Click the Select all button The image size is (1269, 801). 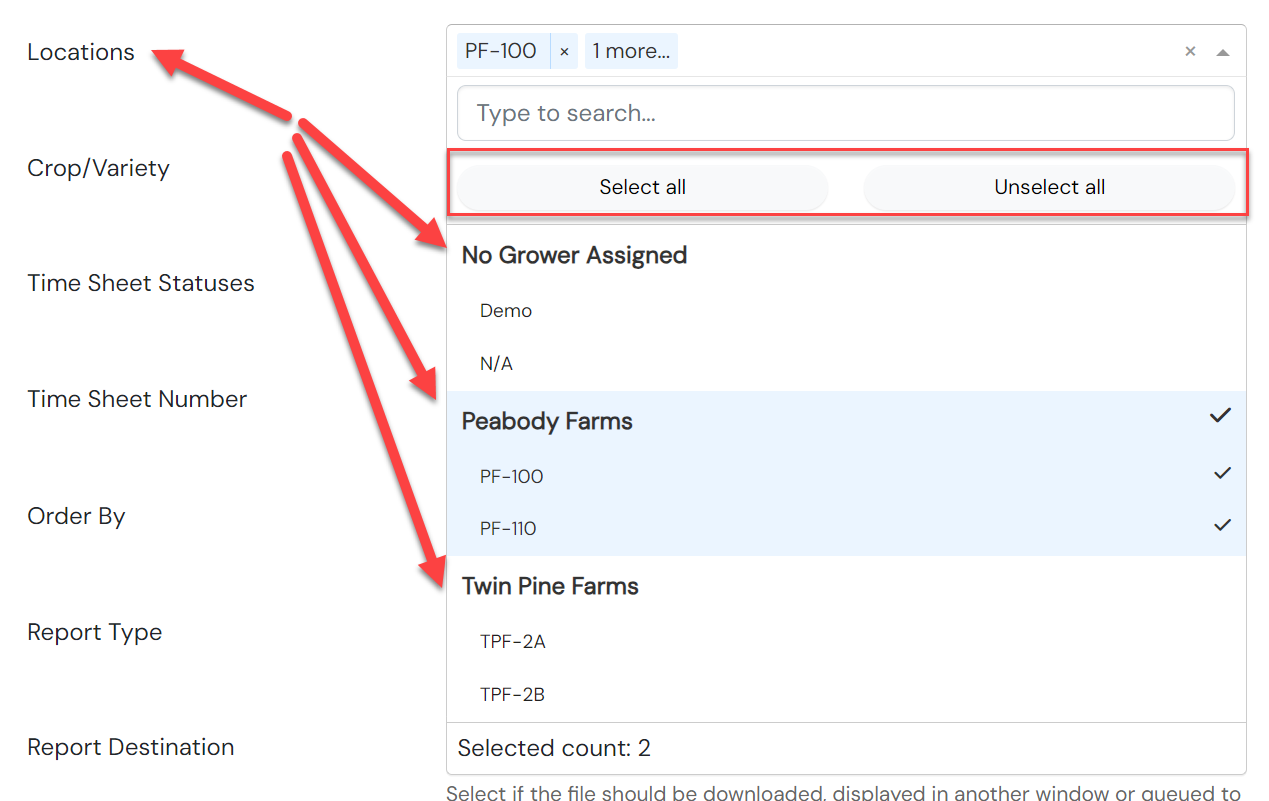(642, 187)
